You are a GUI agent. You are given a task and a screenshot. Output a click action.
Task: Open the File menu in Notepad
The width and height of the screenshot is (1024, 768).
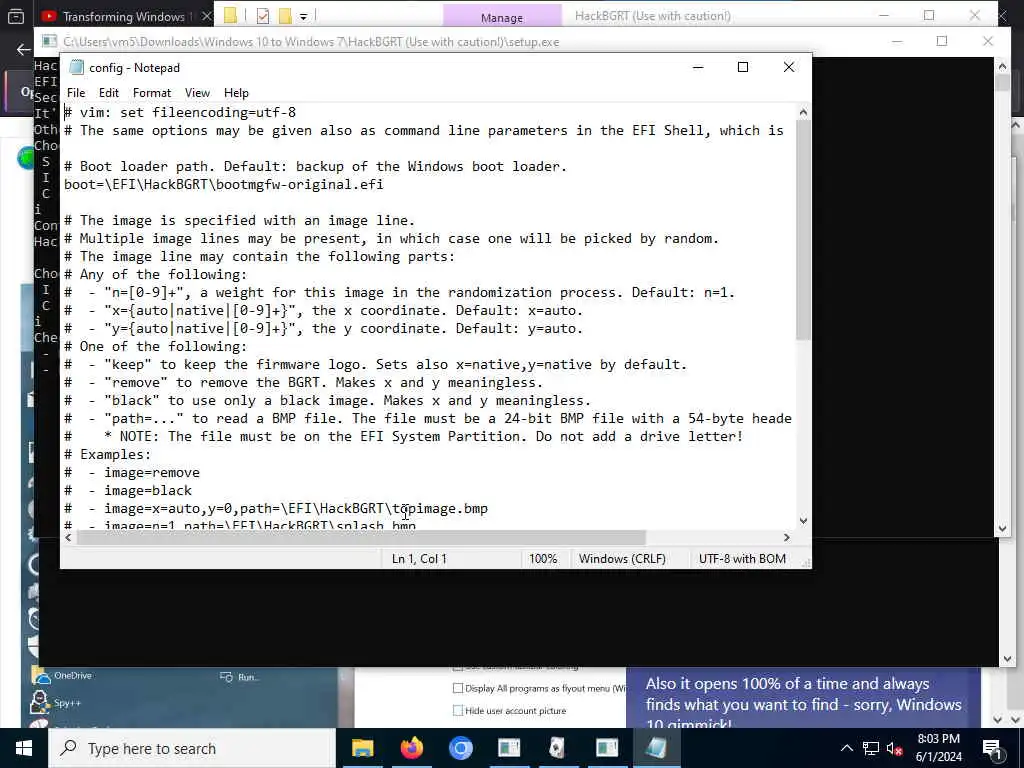[x=76, y=93]
